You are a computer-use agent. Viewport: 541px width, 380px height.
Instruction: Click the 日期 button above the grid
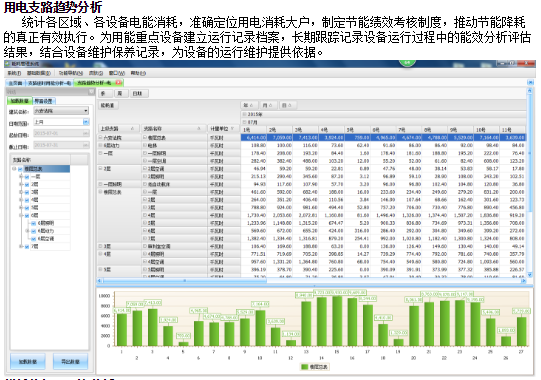point(138,94)
